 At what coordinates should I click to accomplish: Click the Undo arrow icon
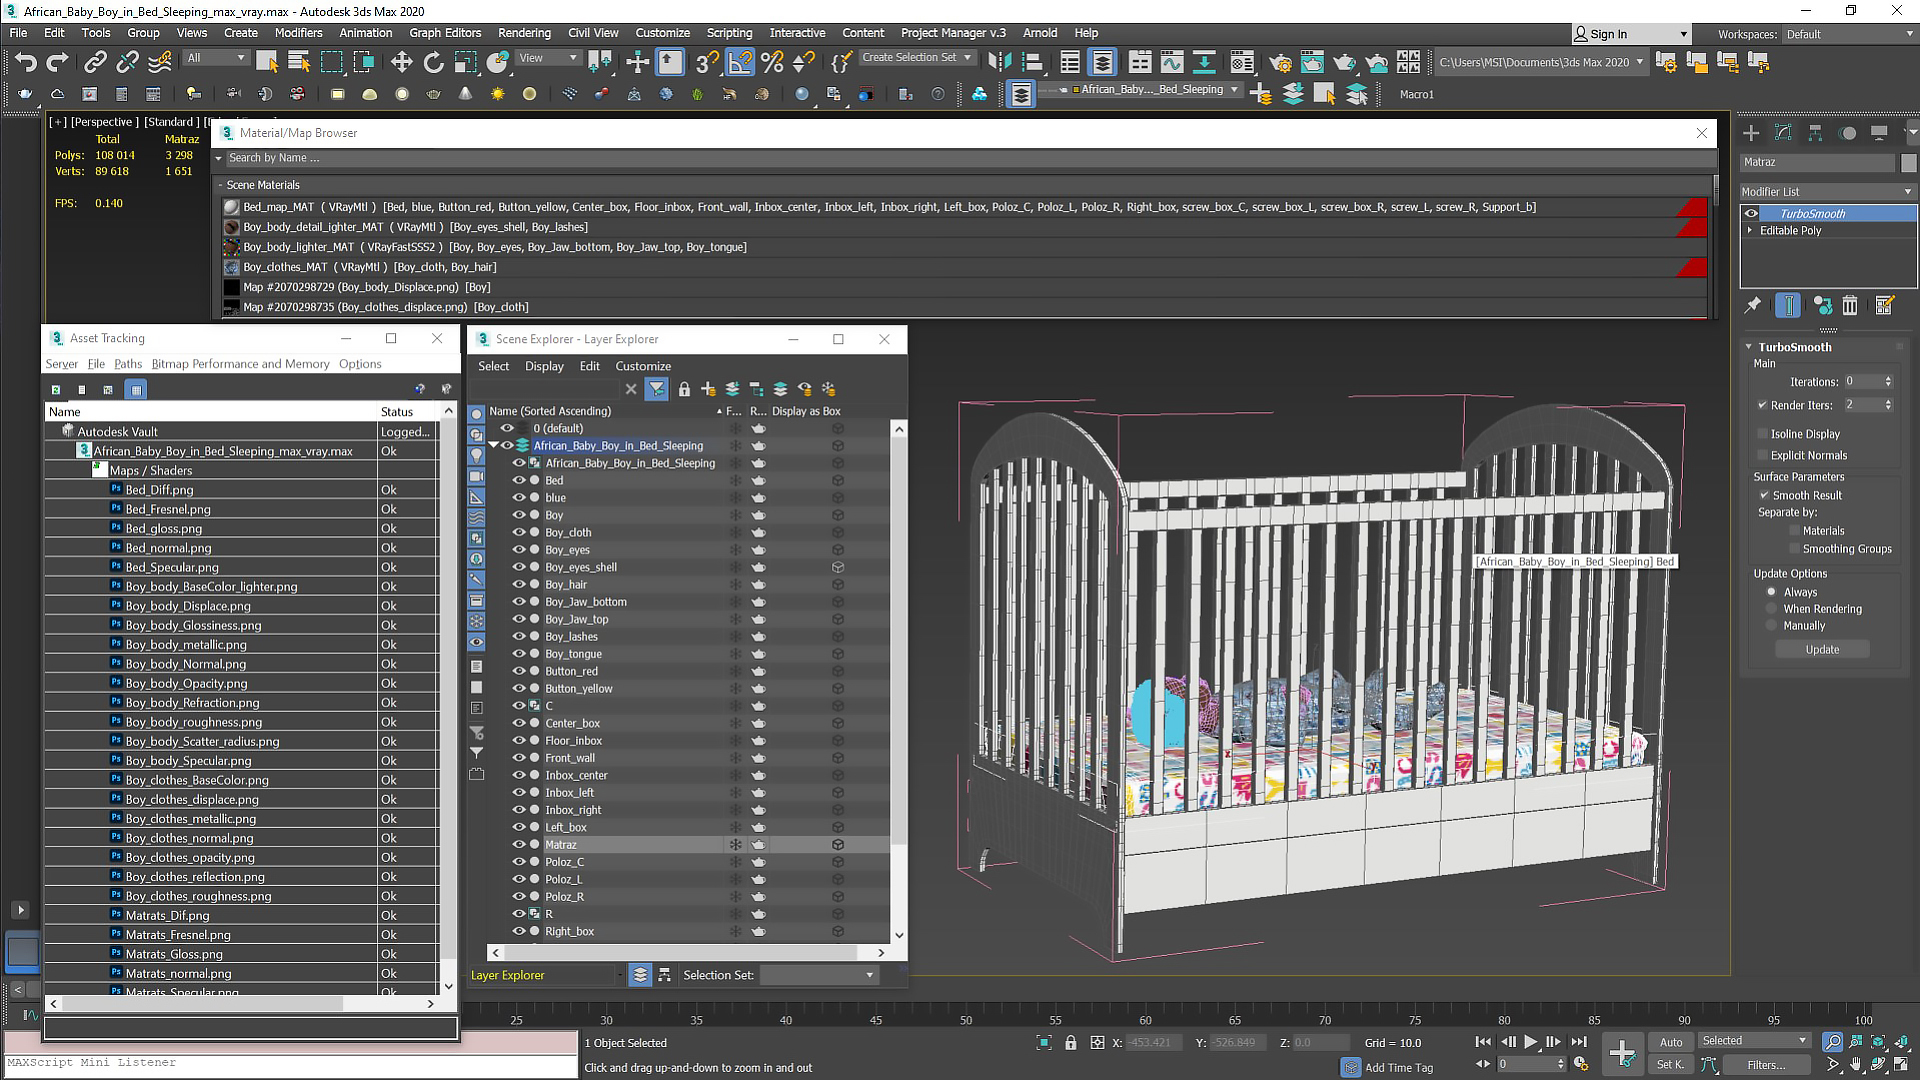pyautogui.click(x=26, y=62)
